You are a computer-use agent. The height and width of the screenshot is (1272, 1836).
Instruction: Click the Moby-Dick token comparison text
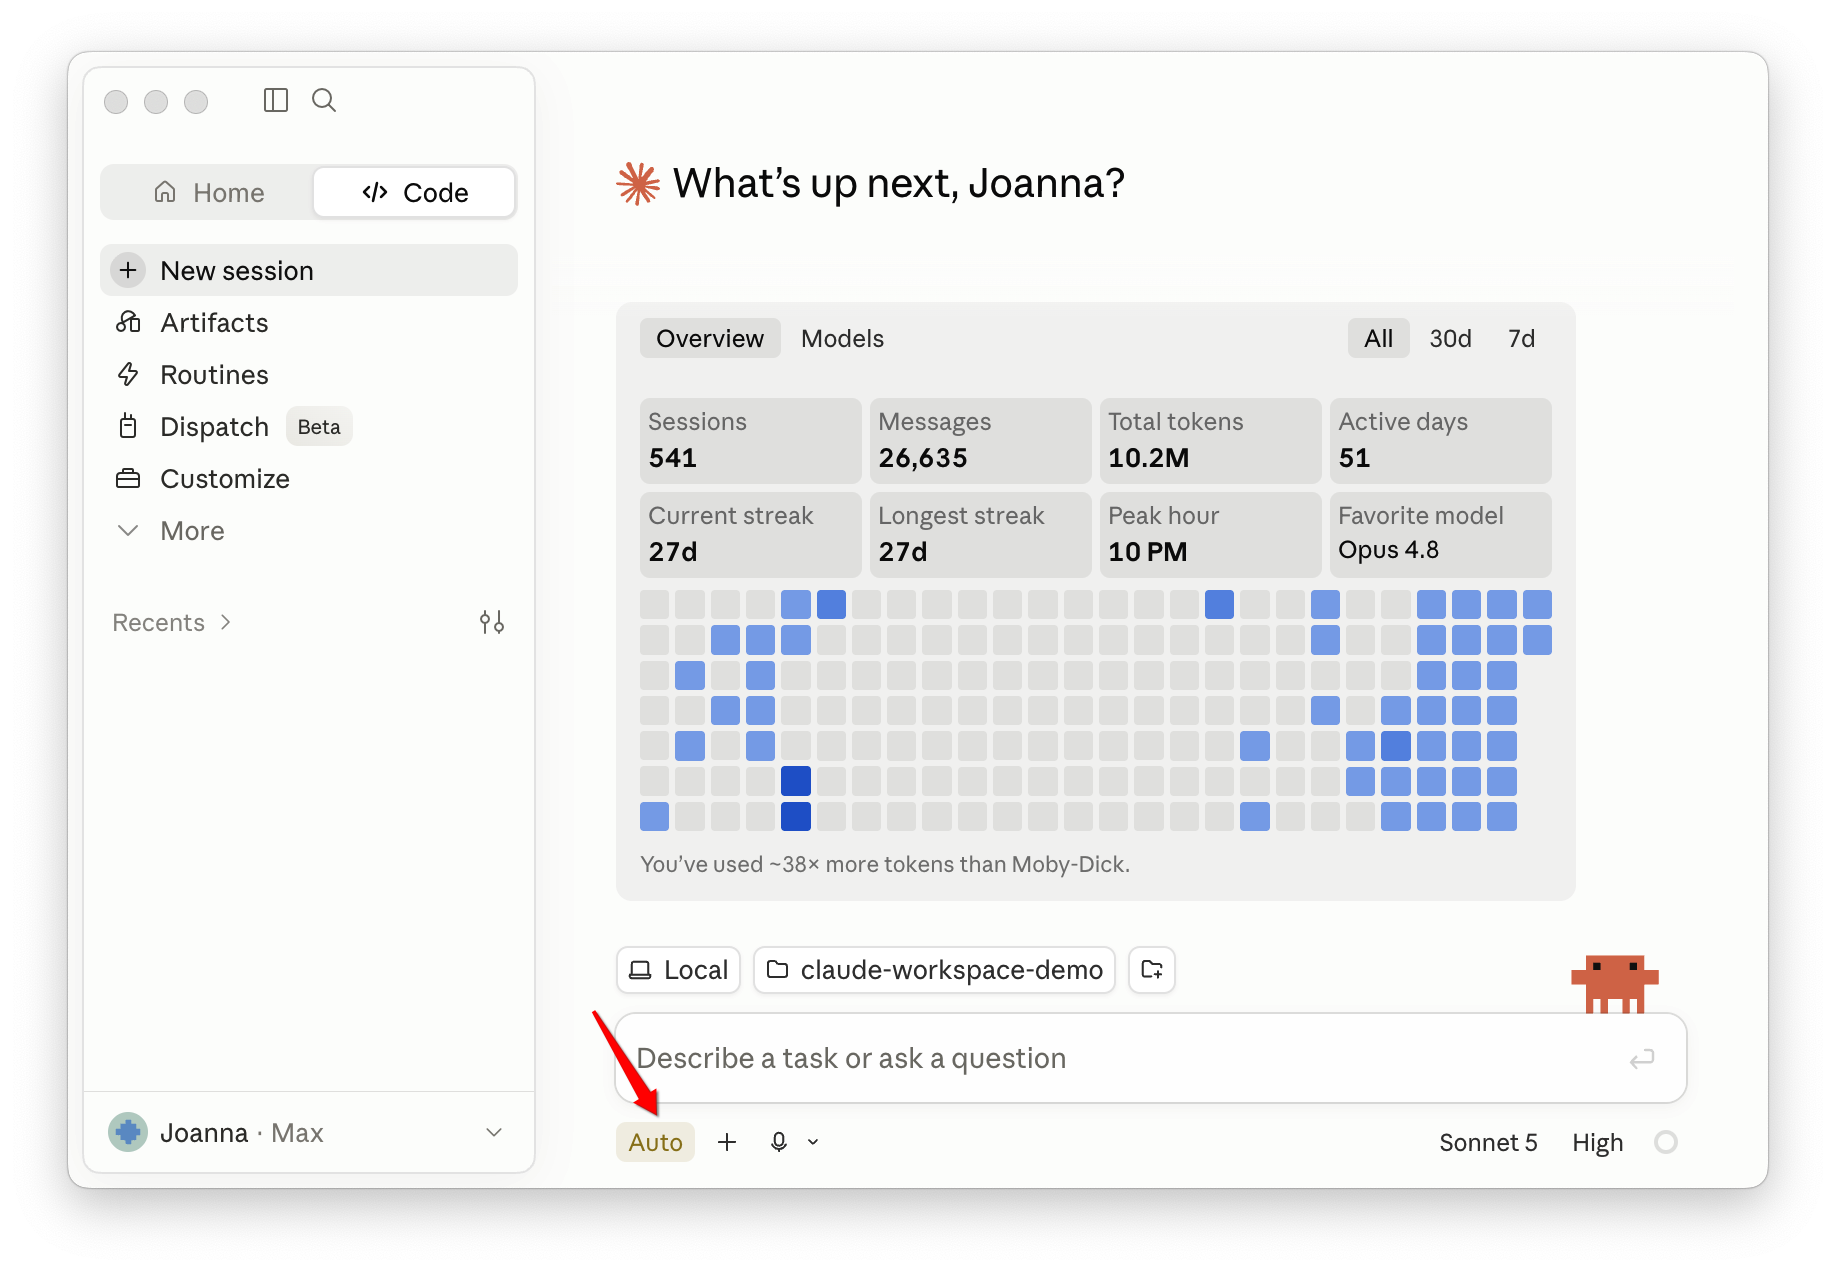[885, 864]
